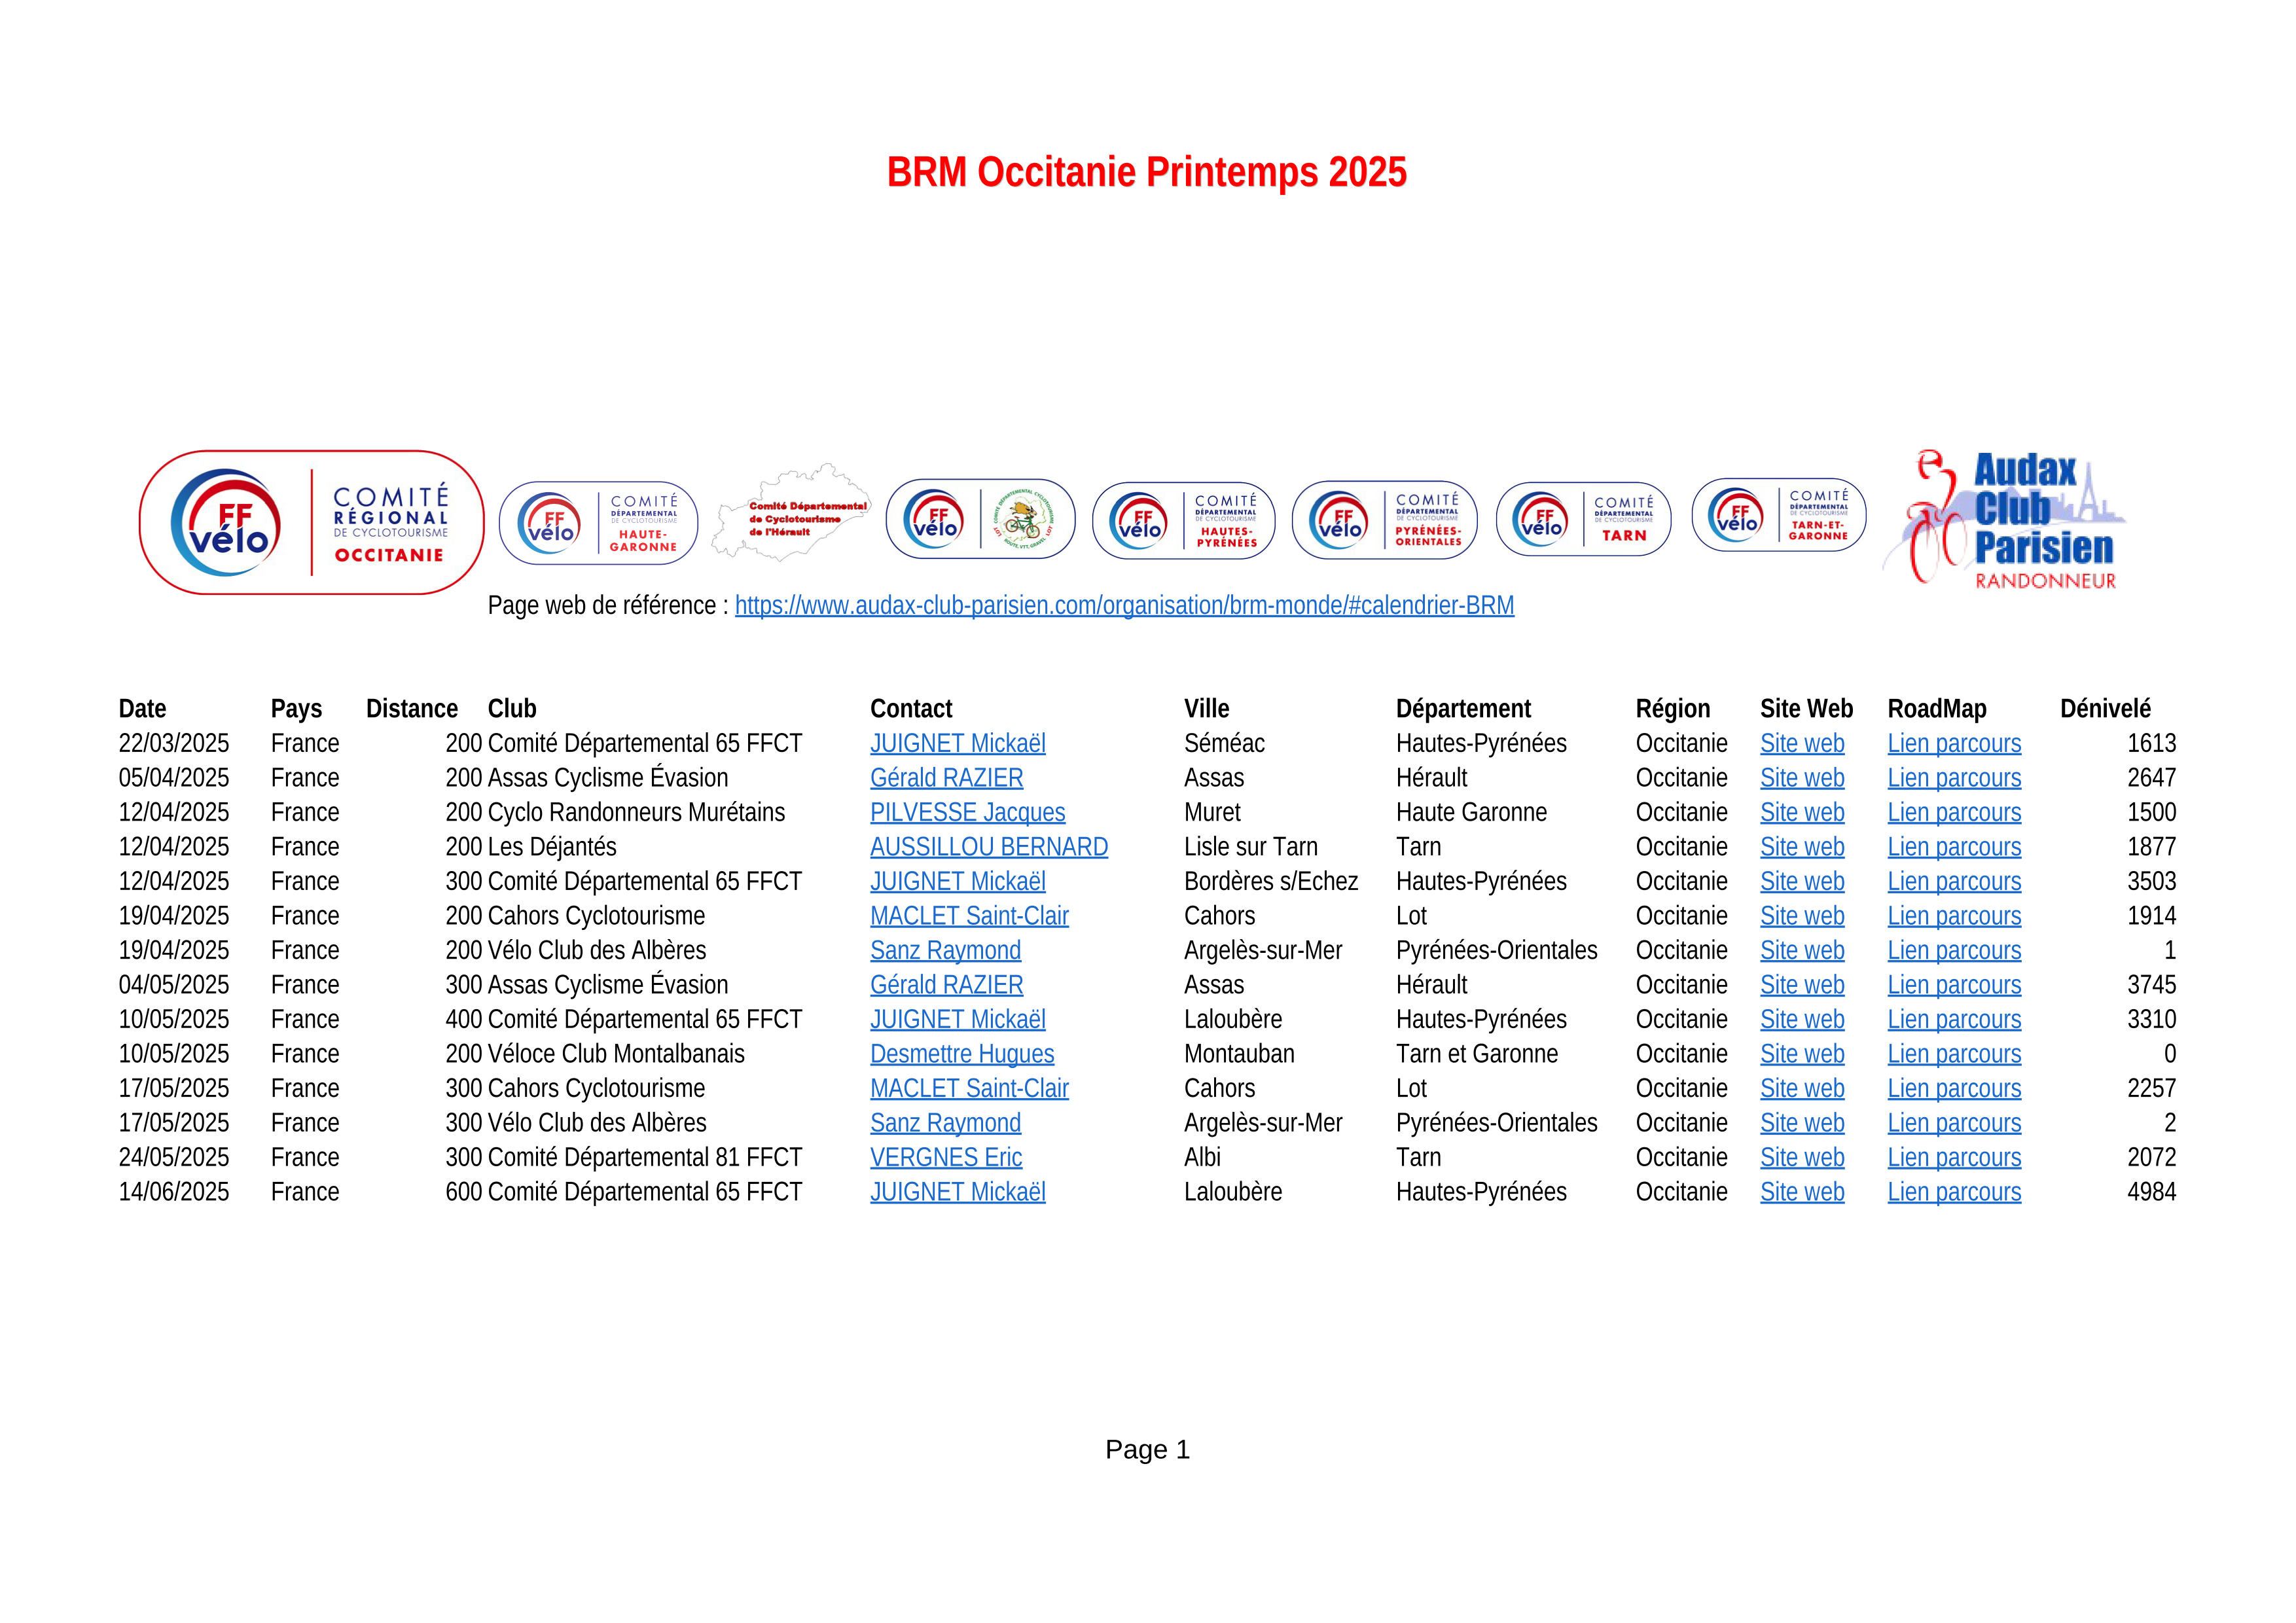2296x1623 pixels.
Task: Open Lien parcours for Séméac row
Action: pos(1954,743)
